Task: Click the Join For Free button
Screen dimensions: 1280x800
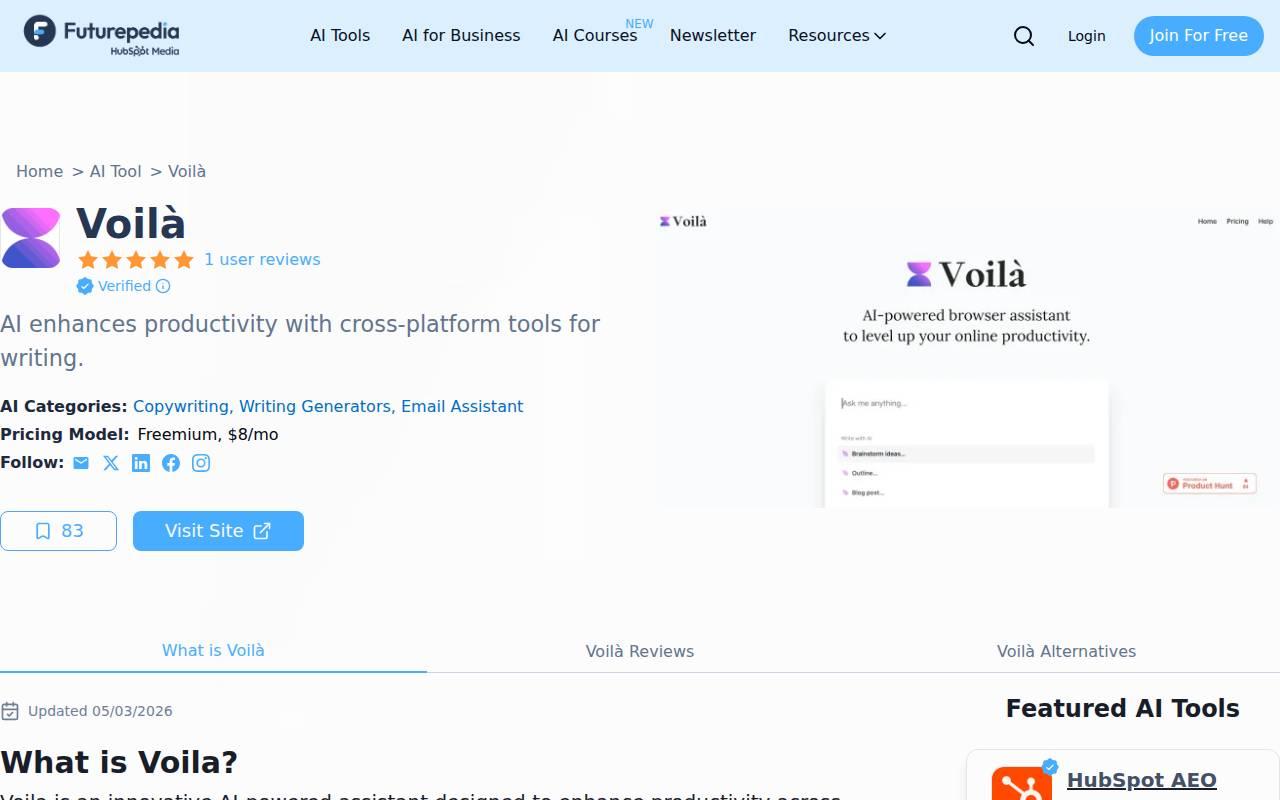Action: [1198, 36]
